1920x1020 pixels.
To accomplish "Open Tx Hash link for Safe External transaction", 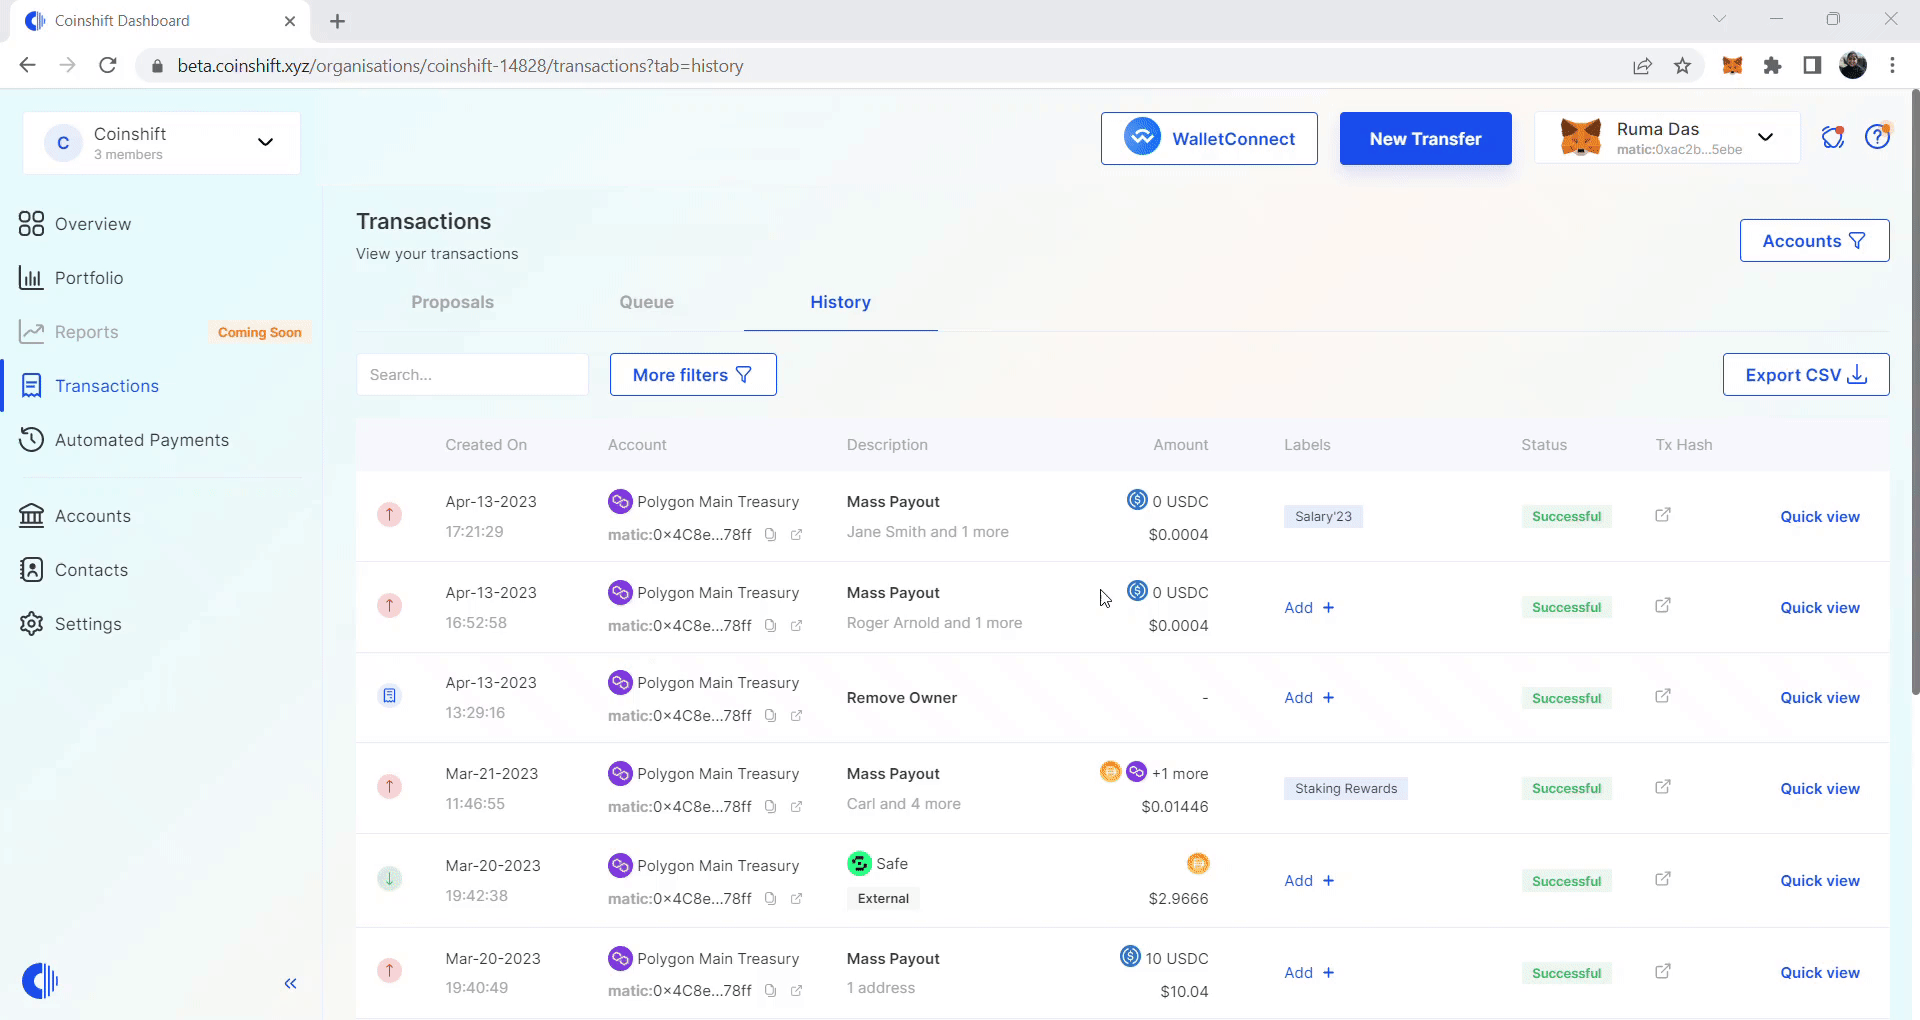I will coord(1662,879).
